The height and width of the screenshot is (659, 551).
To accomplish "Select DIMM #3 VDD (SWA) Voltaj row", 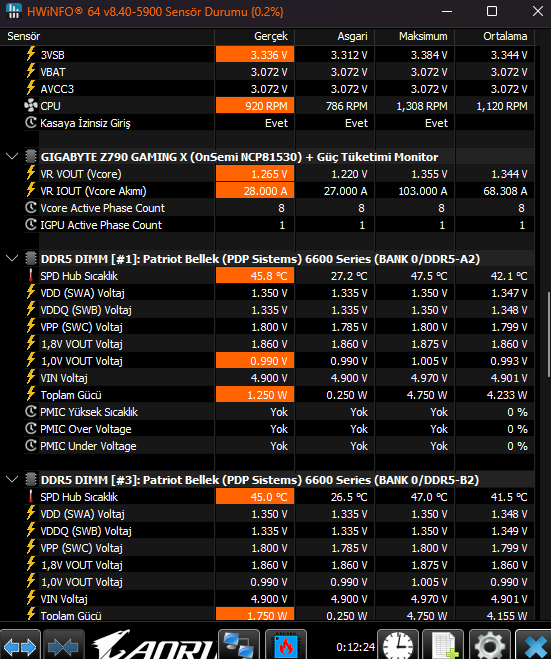I will [278, 514].
